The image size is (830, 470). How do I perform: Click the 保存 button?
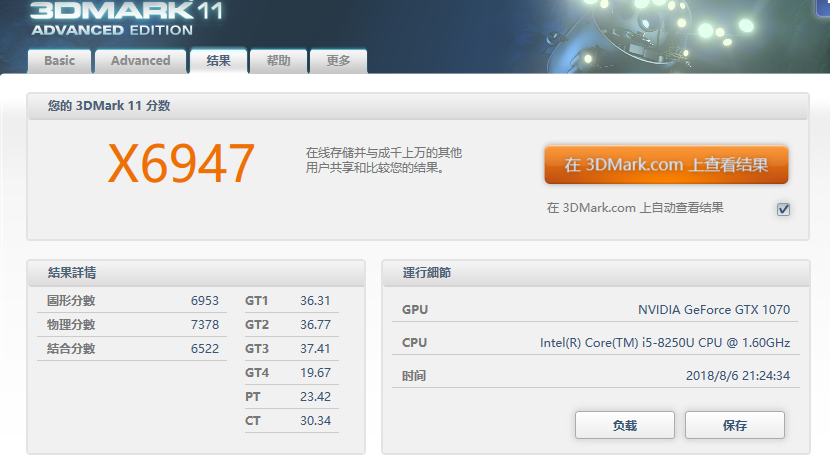tap(735, 425)
